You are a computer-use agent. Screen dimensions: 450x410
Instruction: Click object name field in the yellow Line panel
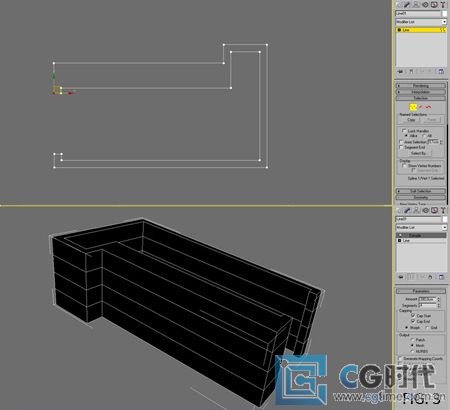pos(418,13)
